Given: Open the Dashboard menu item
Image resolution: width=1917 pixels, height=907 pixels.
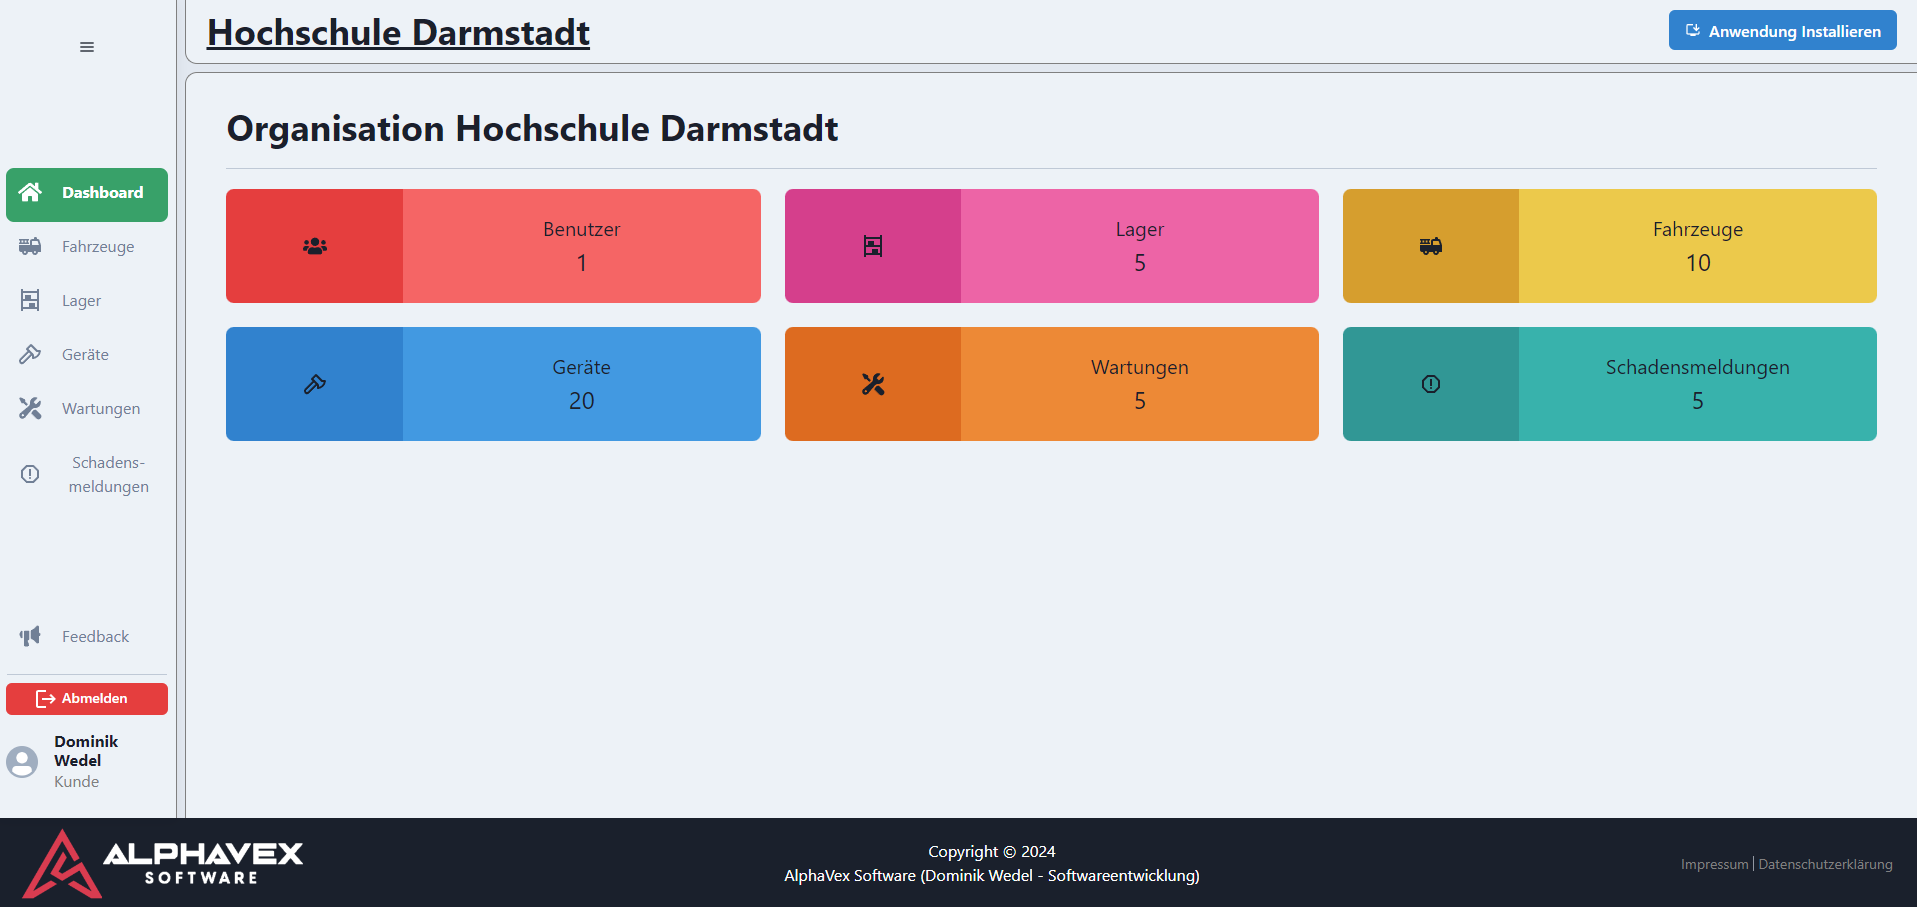Looking at the screenshot, I should tap(87, 194).
